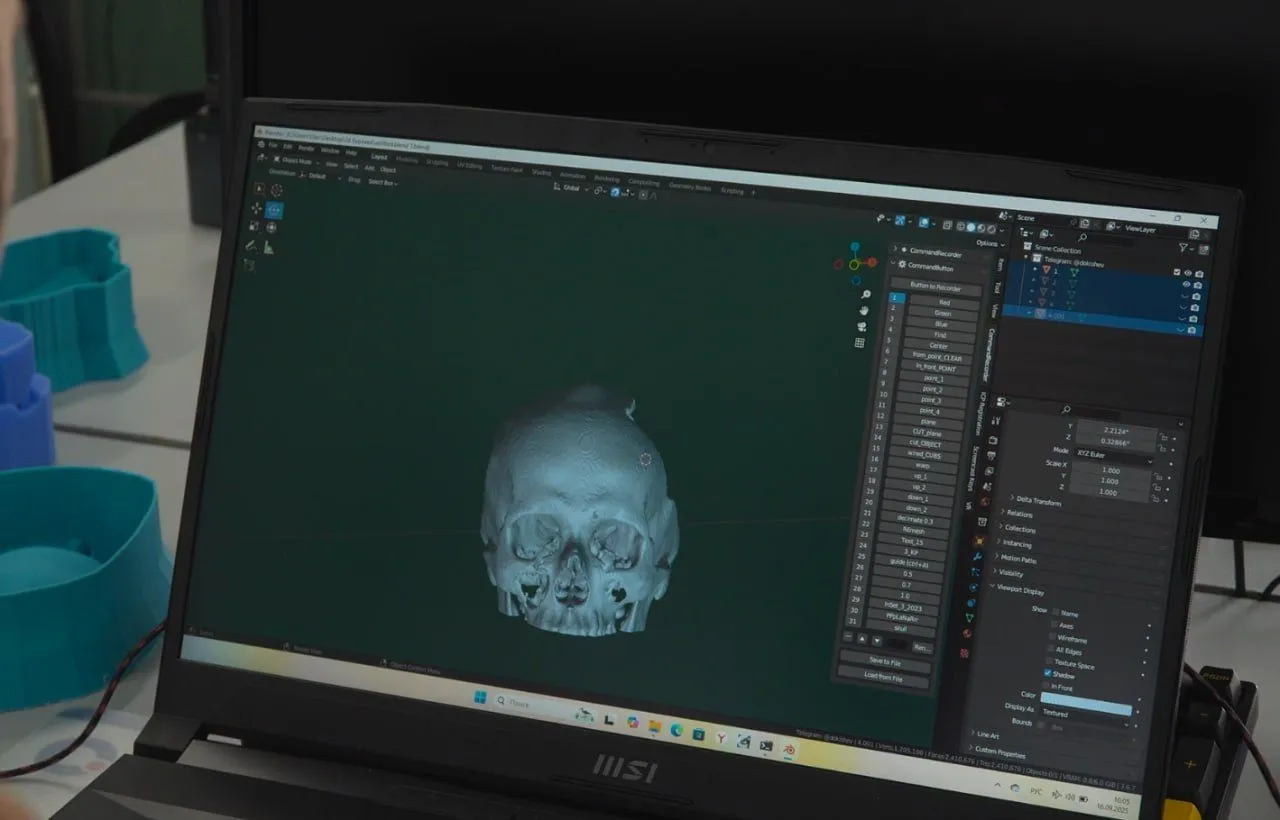Expand the Collections panel
The width and height of the screenshot is (1280, 820).
(x=1020, y=529)
